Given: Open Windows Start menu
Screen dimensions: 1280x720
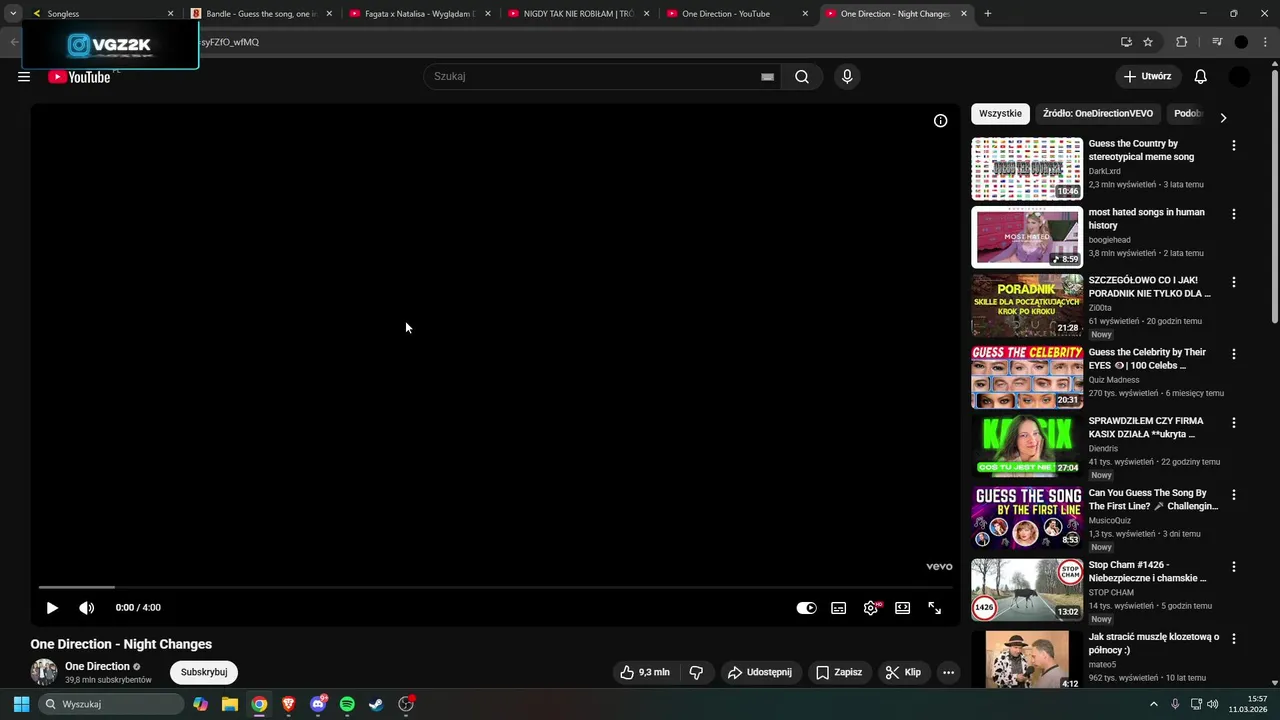Looking at the screenshot, I should 21,704.
